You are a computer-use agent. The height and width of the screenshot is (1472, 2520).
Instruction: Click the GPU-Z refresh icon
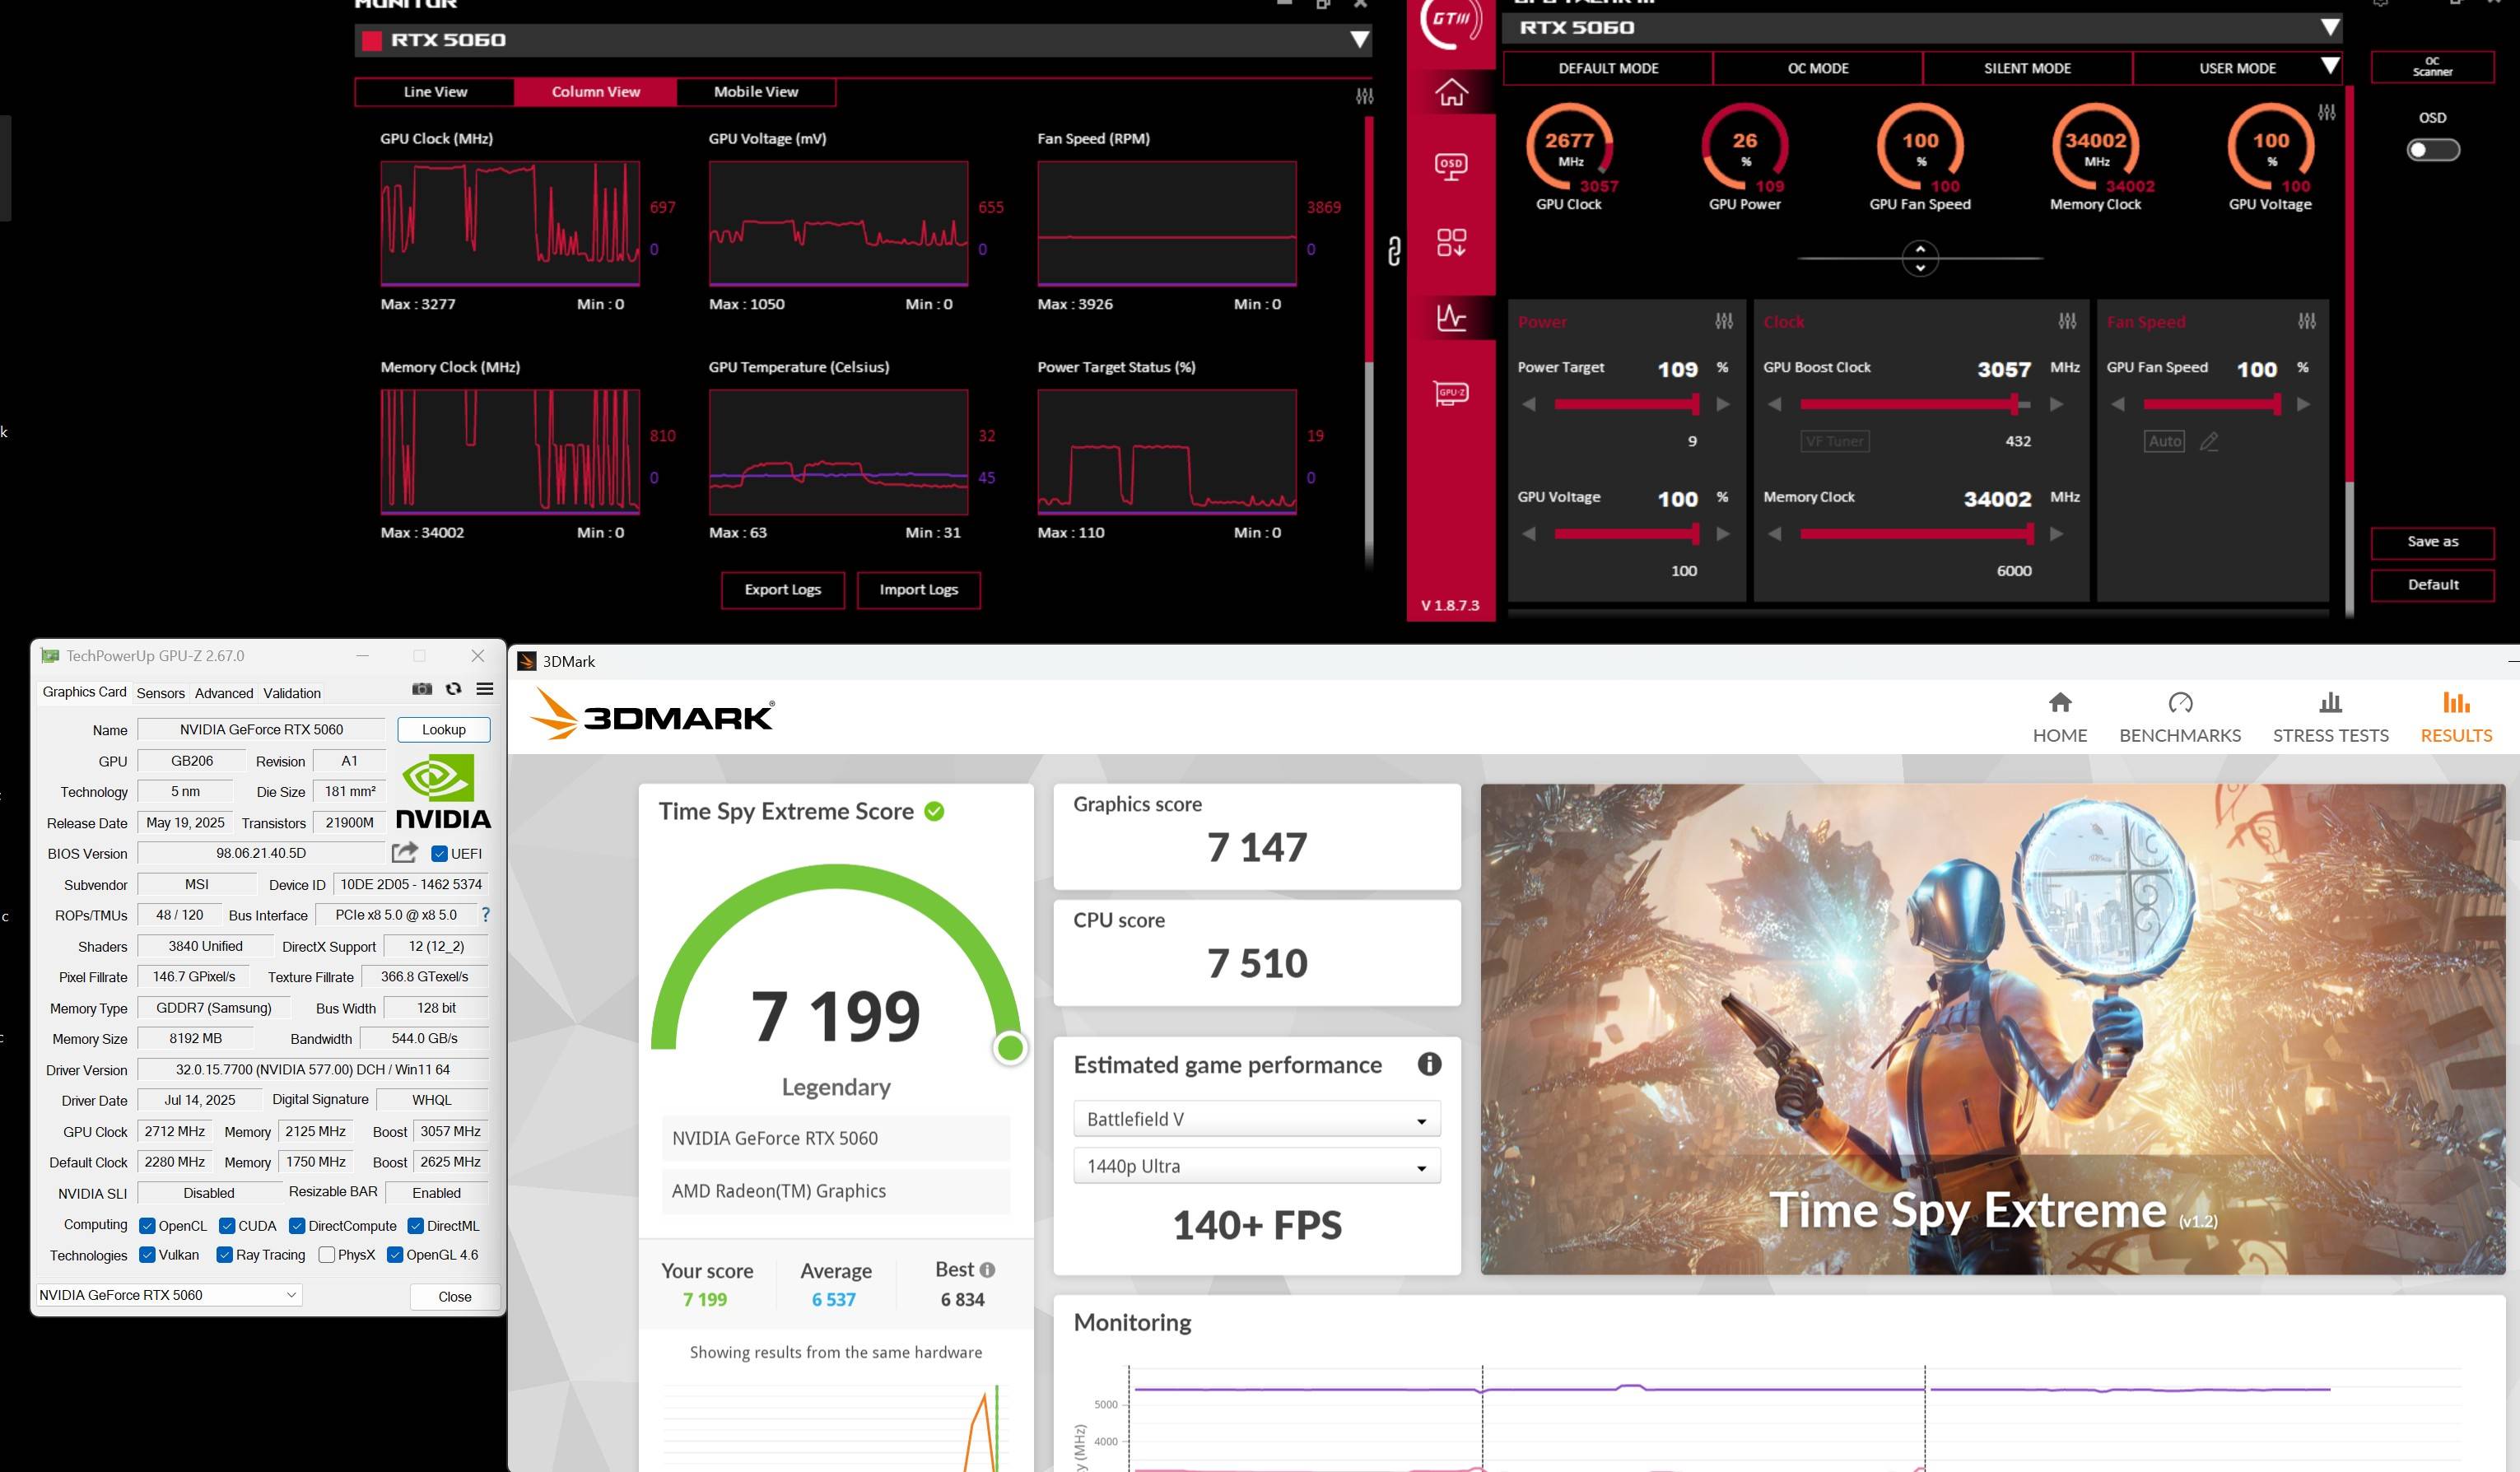coord(453,689)
